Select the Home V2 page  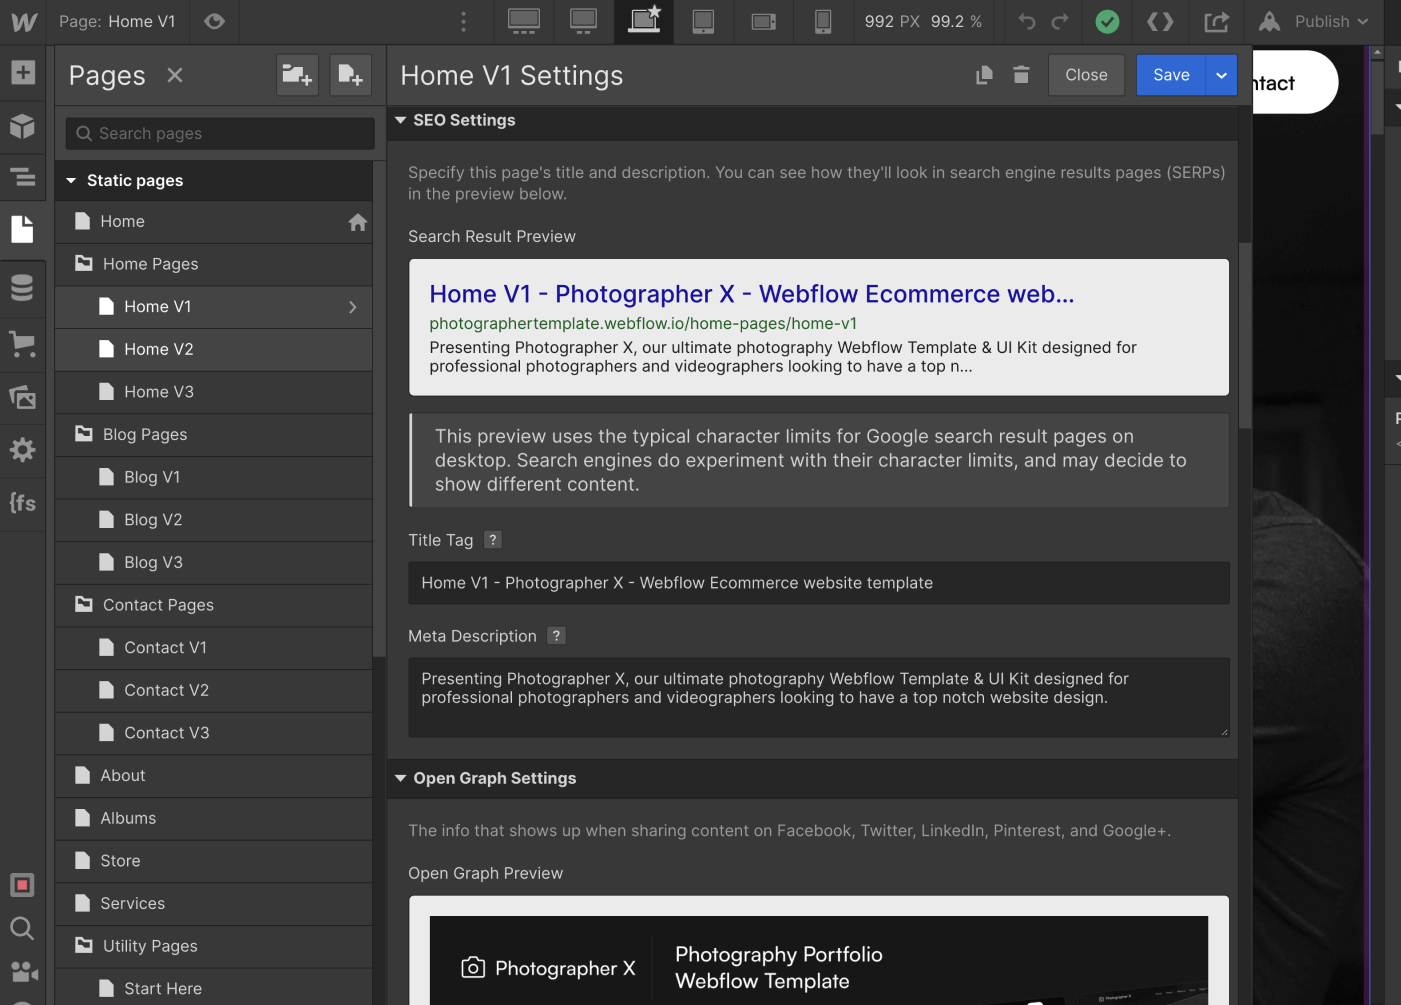coord(214,349)
